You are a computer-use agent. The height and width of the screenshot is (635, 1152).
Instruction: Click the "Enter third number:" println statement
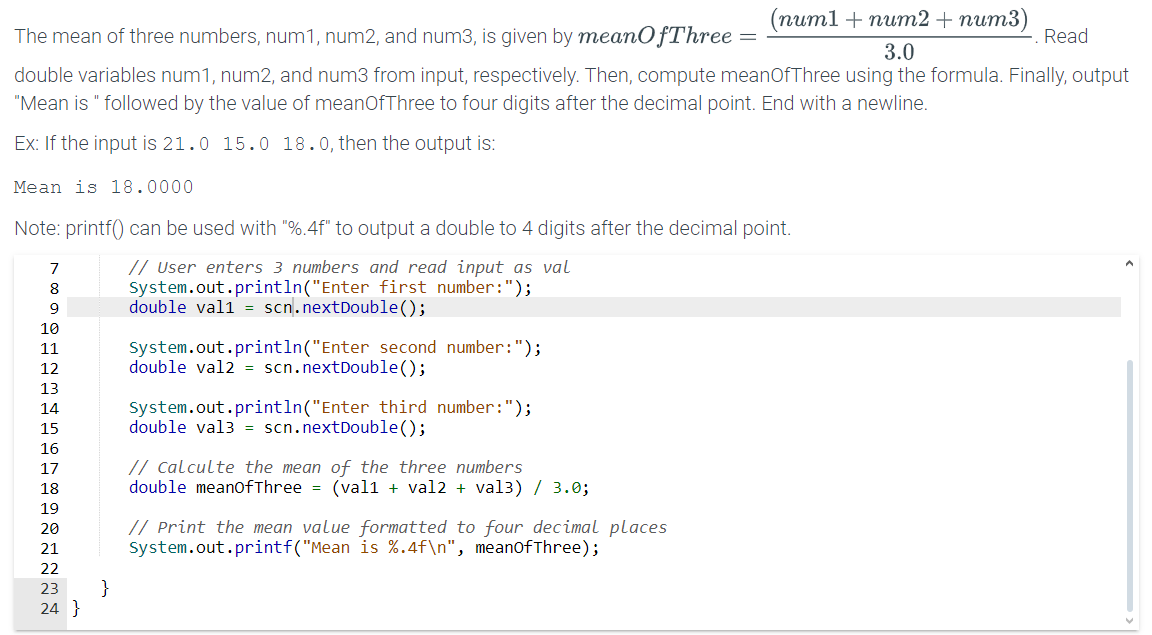click(x=330, y=407)
